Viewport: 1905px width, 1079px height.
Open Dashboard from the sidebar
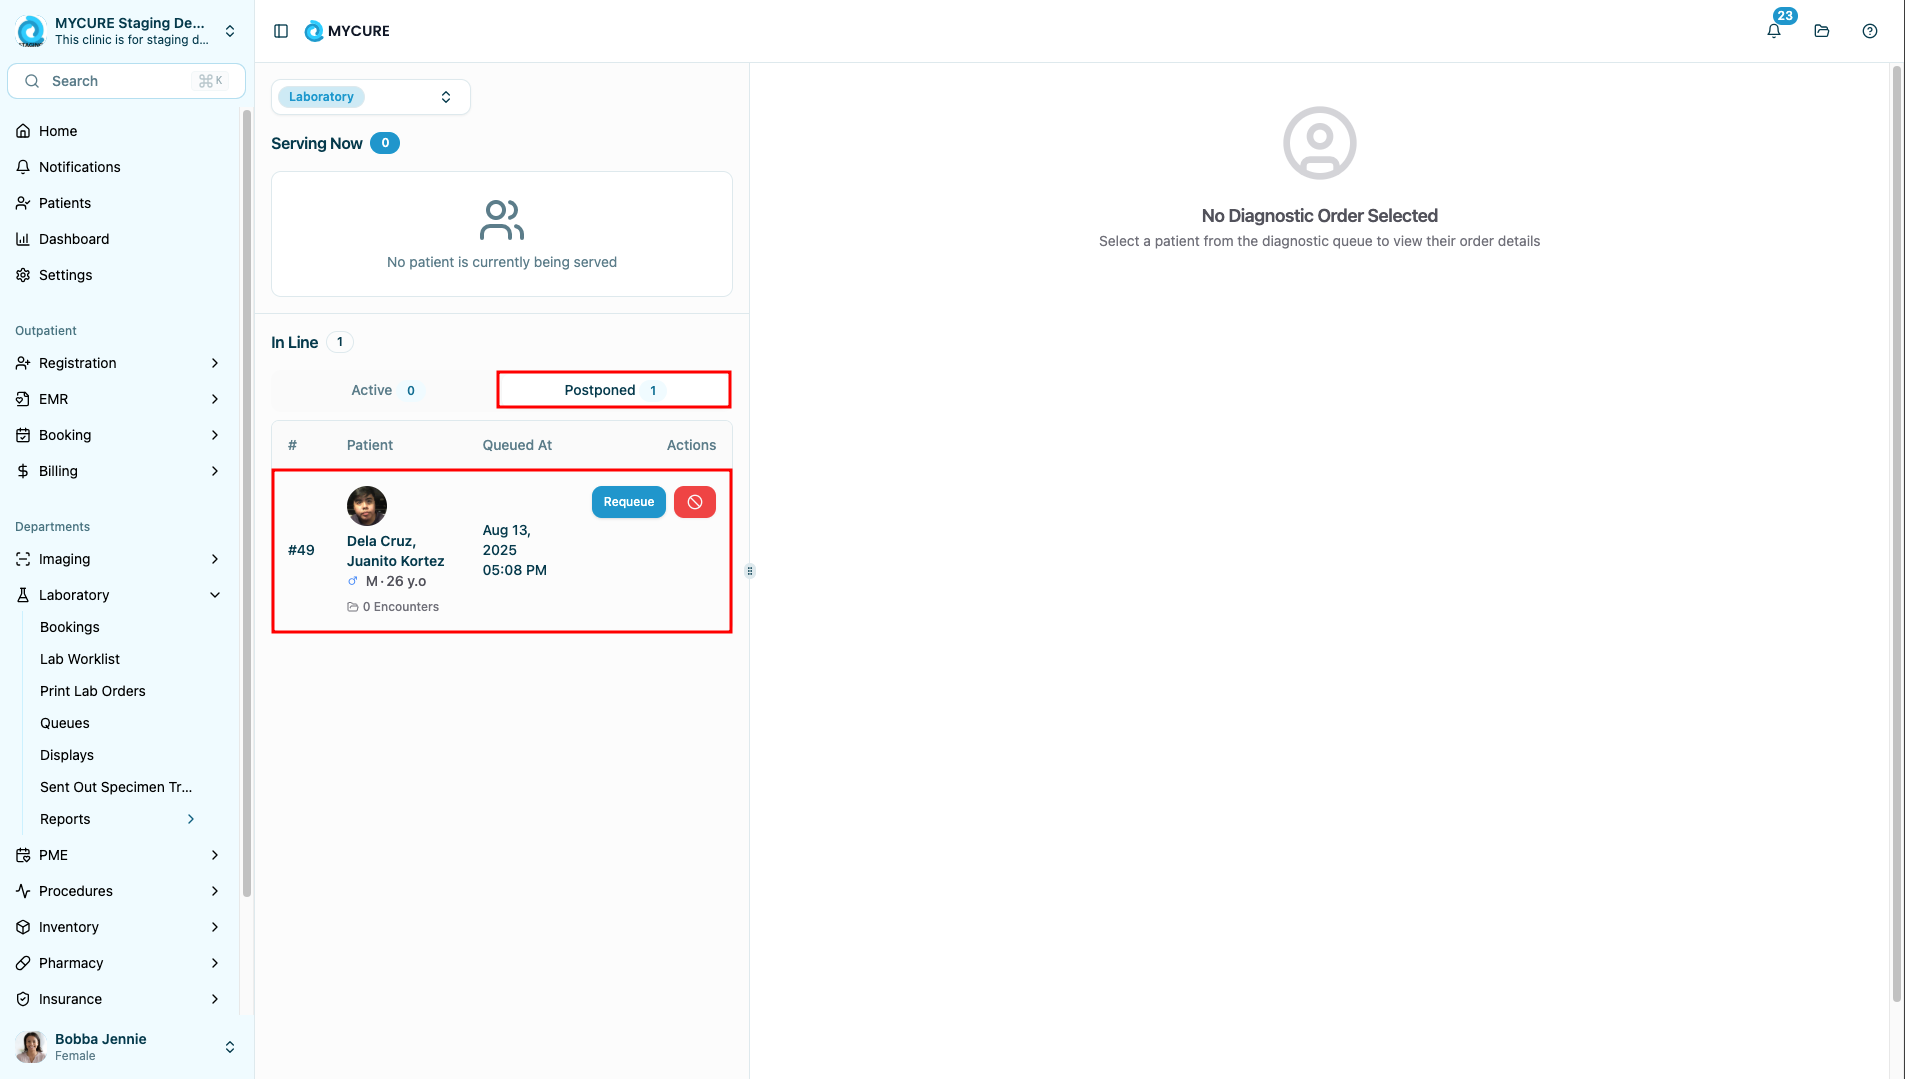74,239
